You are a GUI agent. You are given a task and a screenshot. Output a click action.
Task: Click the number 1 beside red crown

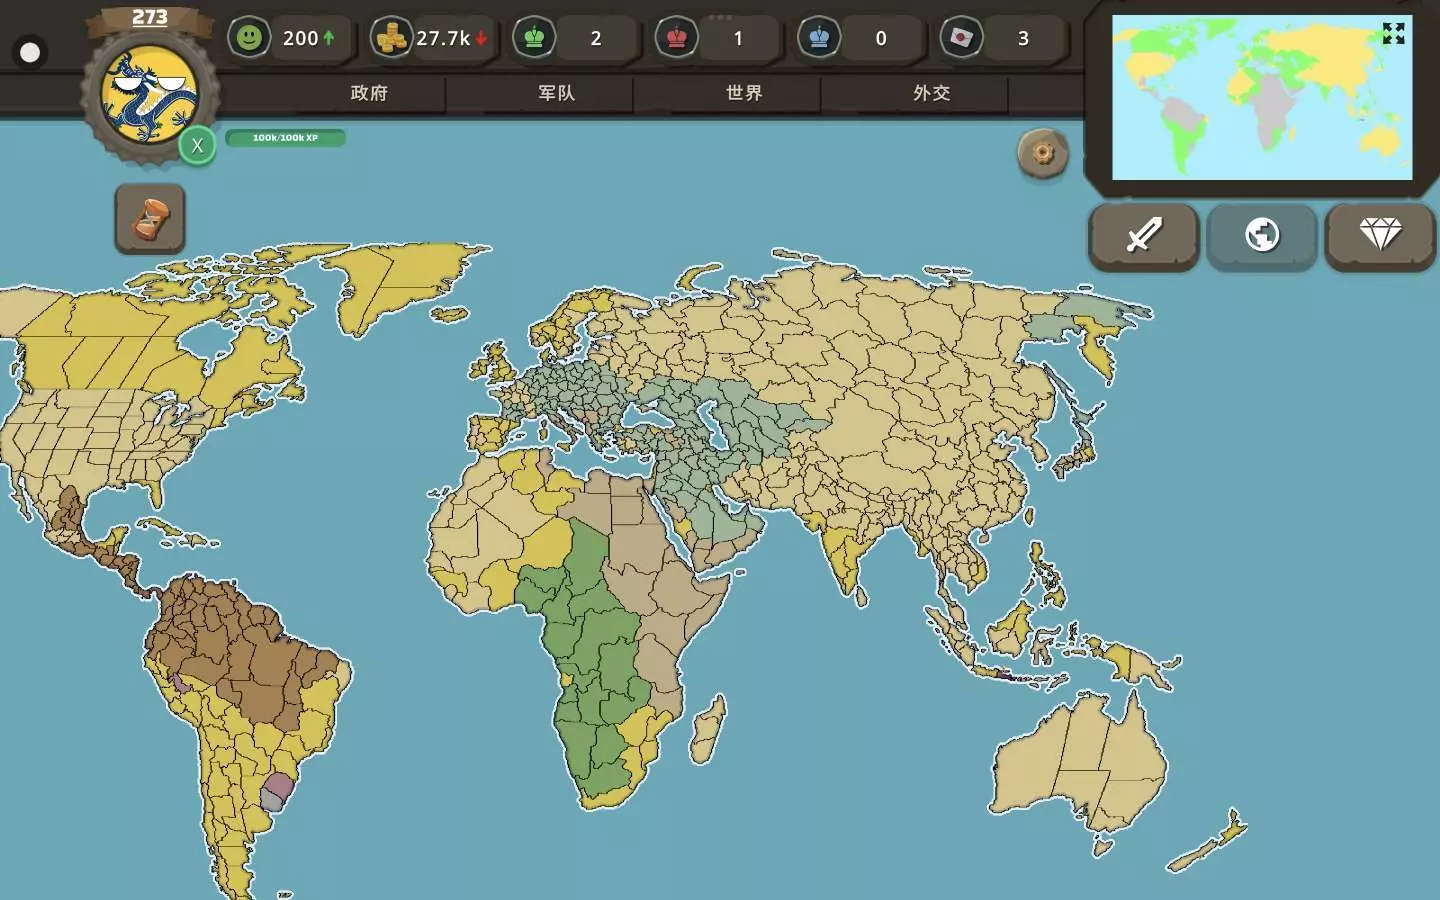click(738, 38)
